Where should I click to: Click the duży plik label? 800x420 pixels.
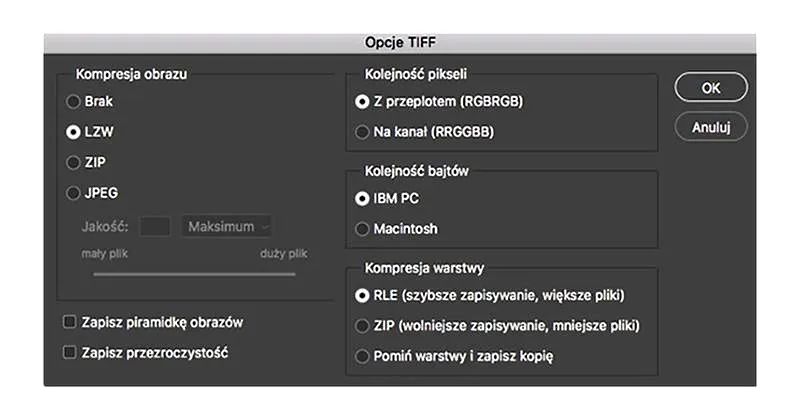[x=284, y=254]
